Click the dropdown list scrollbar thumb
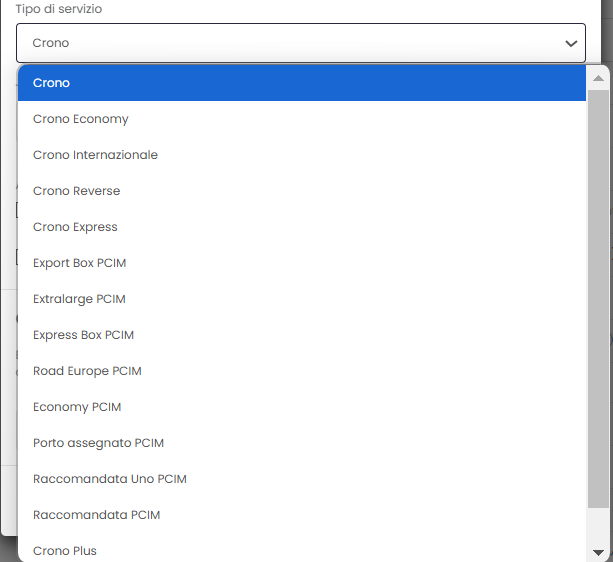Viewport: 613px width, 562px height. (x=598, y=299)
